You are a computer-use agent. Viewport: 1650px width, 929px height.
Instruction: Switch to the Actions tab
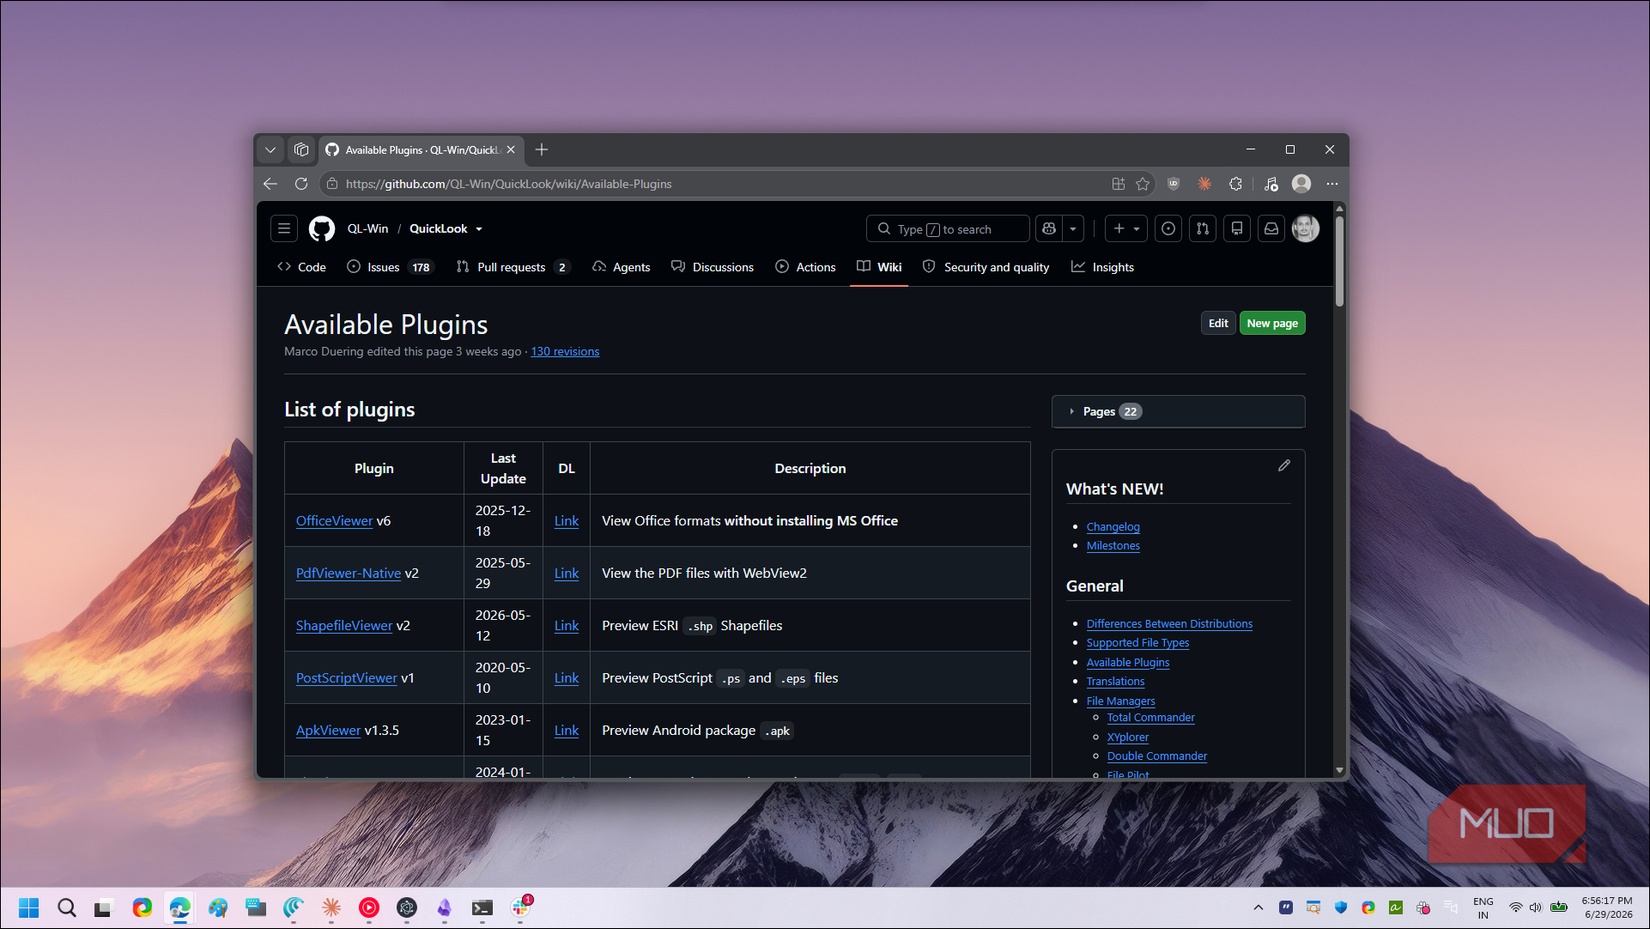tap(805, 267)
